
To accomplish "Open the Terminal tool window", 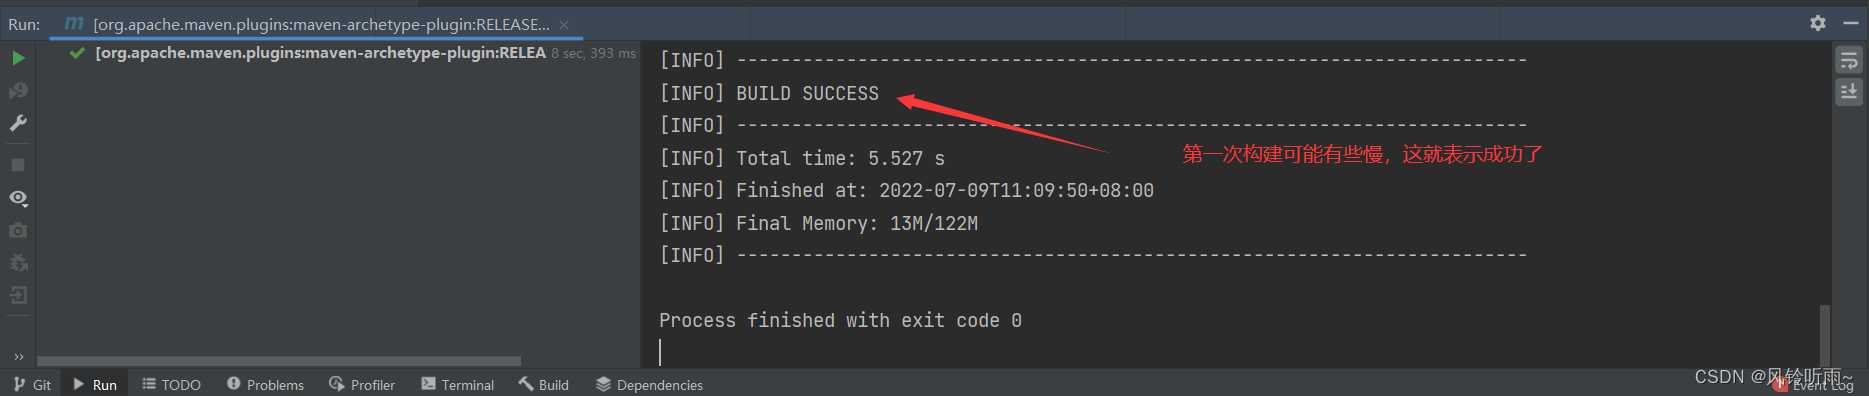I will 458,384.
